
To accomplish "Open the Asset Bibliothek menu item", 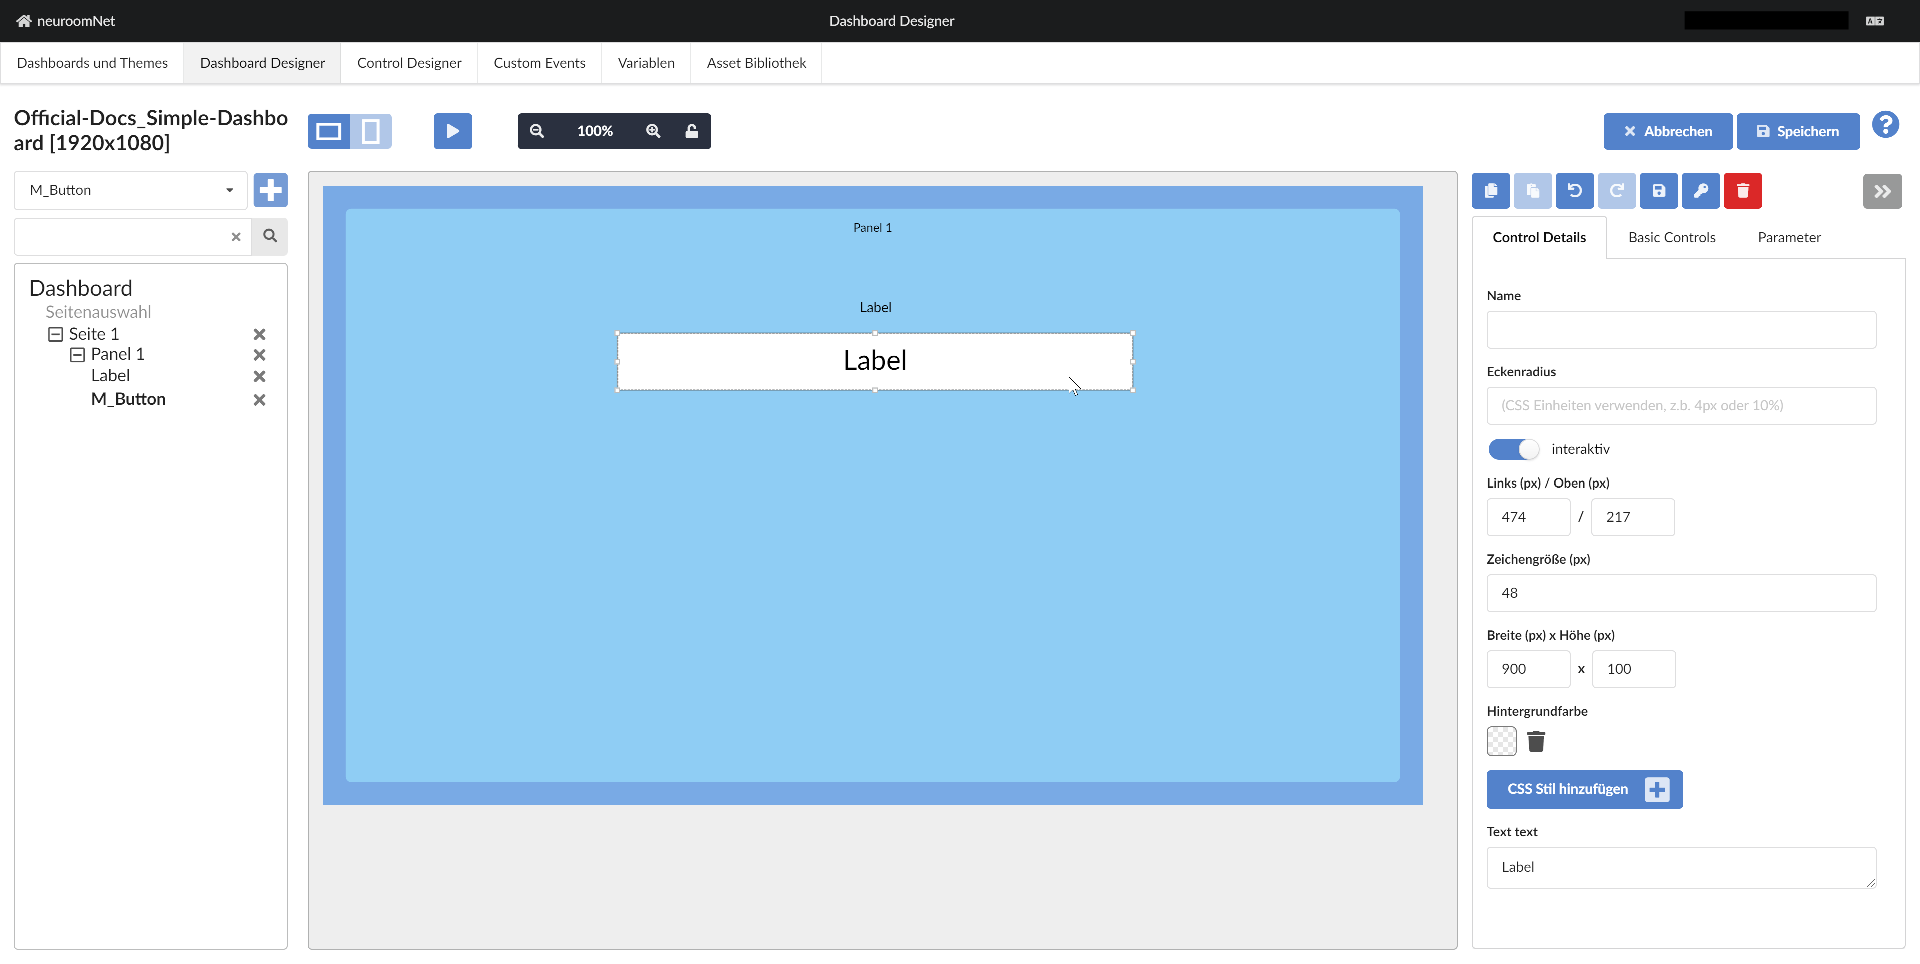I will coord(755,62).
